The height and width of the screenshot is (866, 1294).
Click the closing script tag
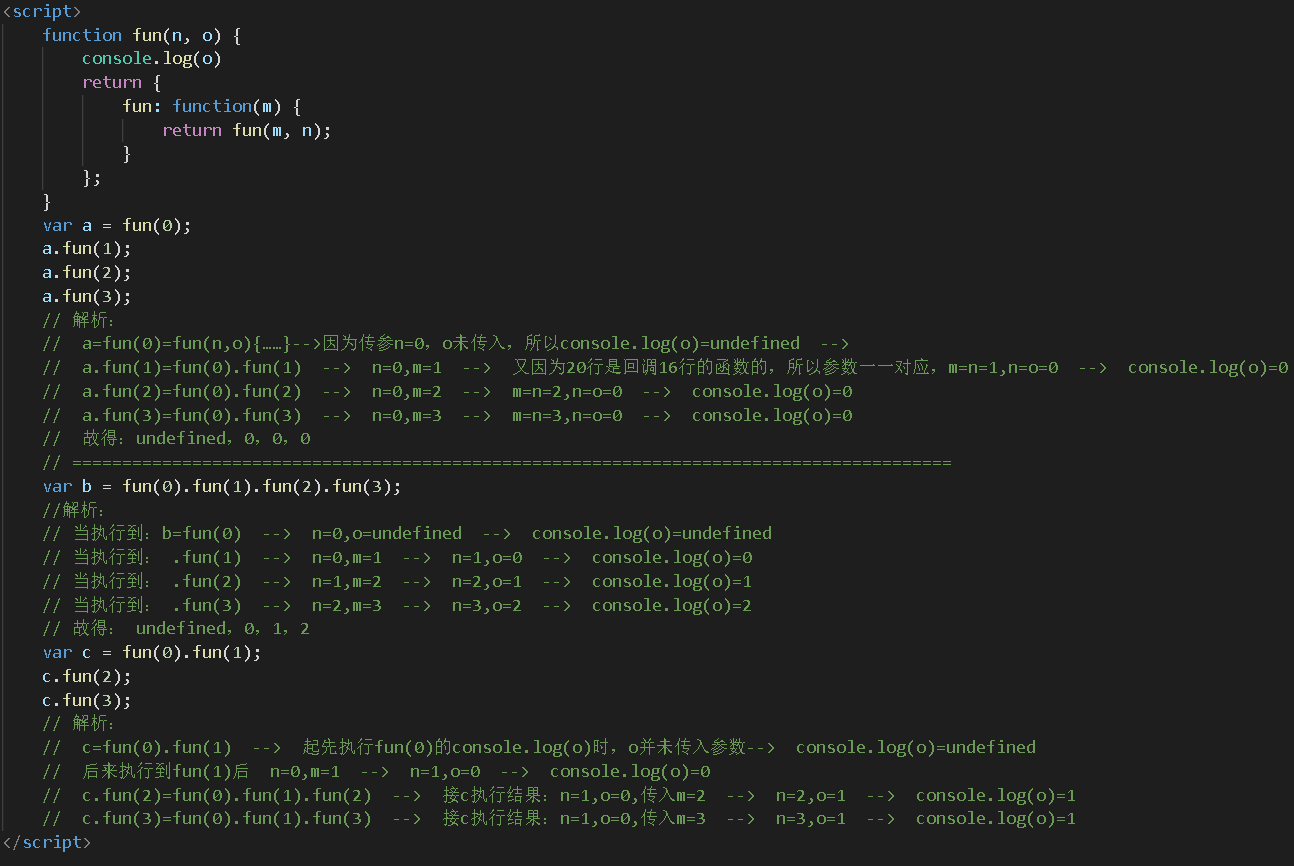pyautogui.click(x=46, y=842)
